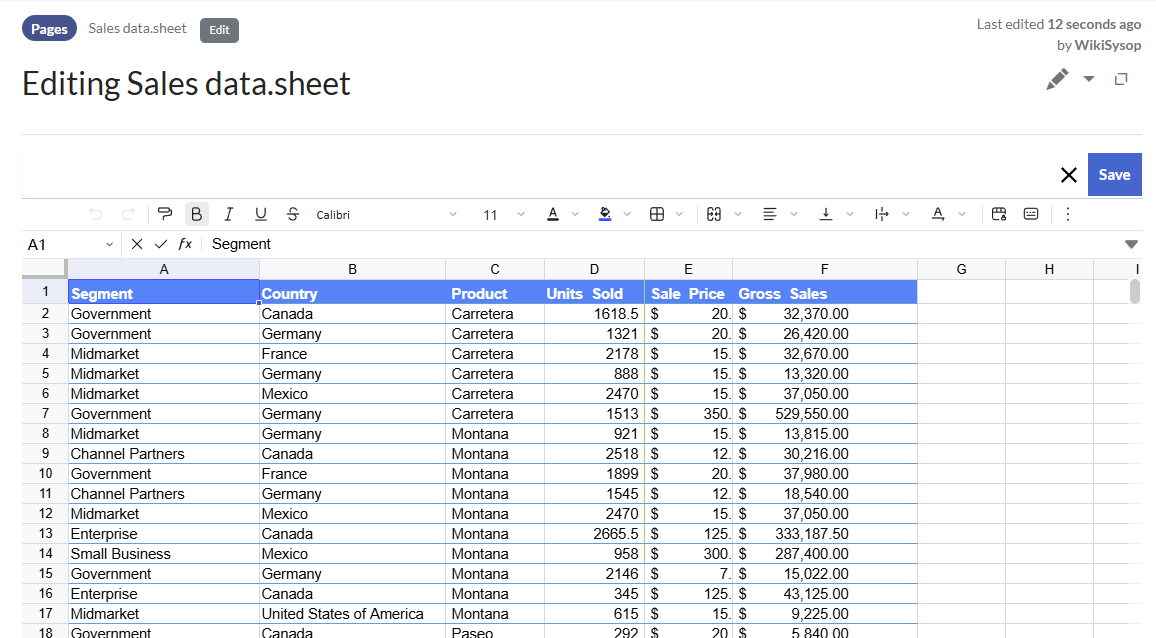
Task: Click the fx insert function icon
Action: [185, 244]
